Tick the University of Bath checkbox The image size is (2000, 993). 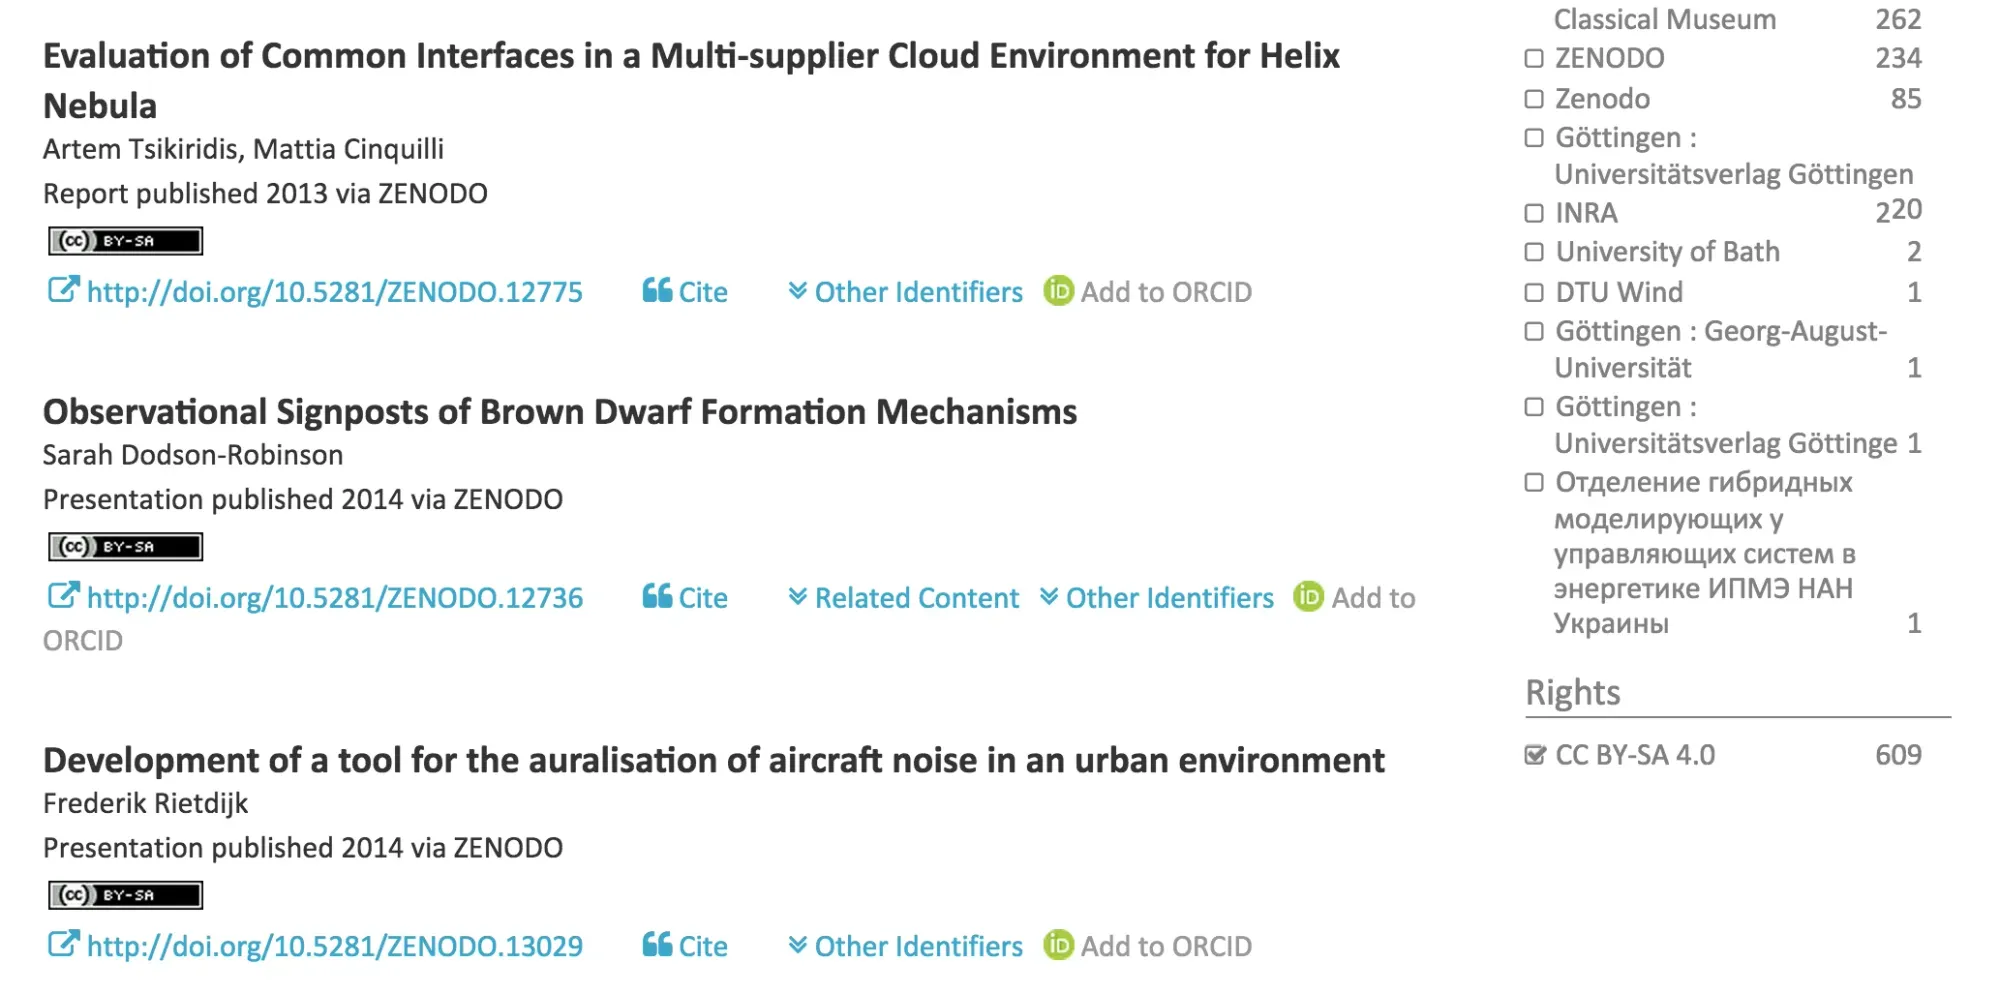(x=1534, y=252)
